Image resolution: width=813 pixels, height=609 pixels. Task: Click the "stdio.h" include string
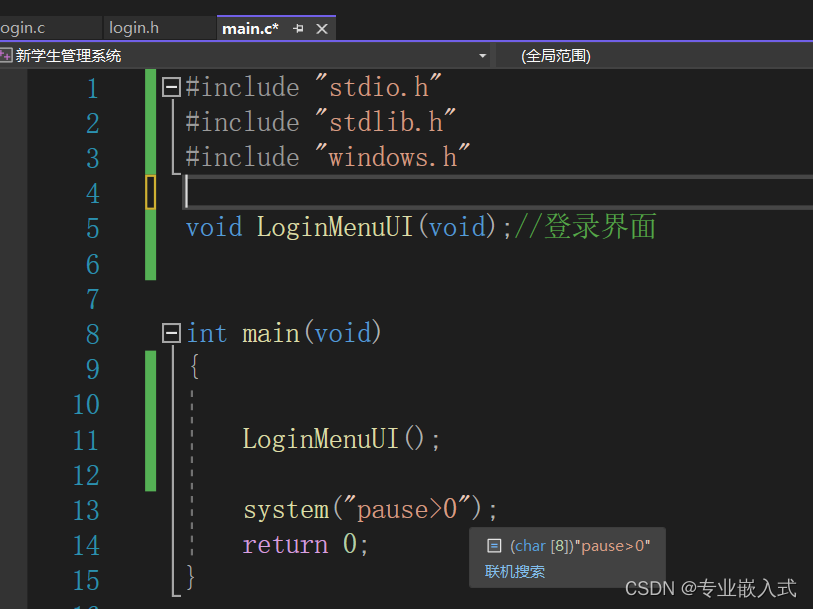(379, 86)
